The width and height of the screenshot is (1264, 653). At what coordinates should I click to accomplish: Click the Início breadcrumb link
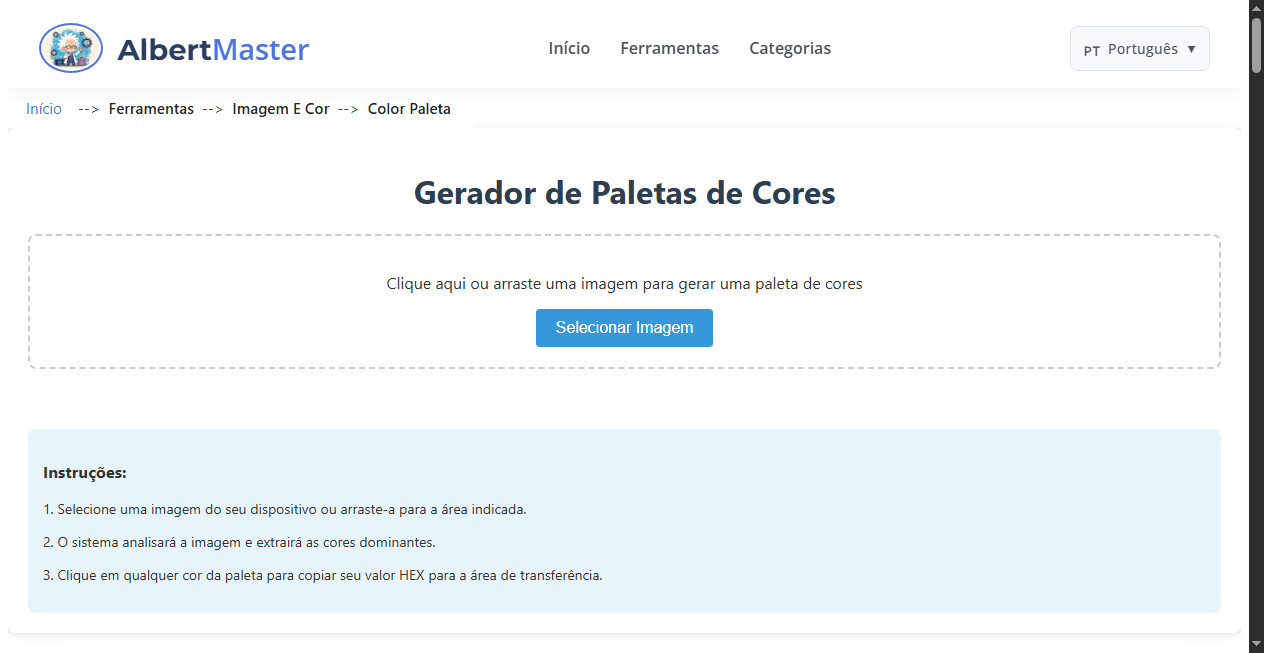pos(44,108)
